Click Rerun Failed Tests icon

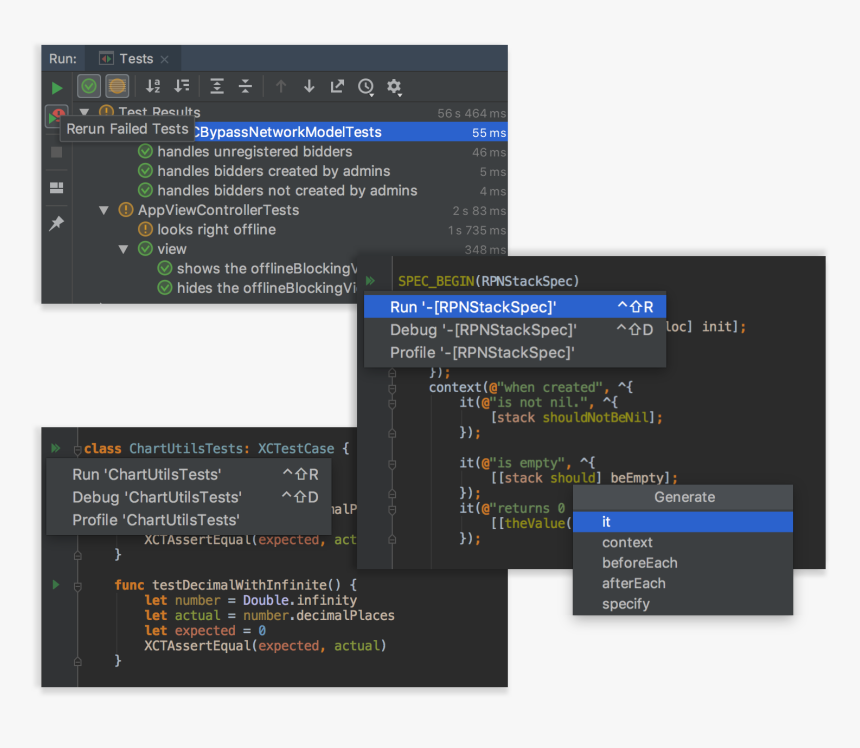[x=56, y=116]
